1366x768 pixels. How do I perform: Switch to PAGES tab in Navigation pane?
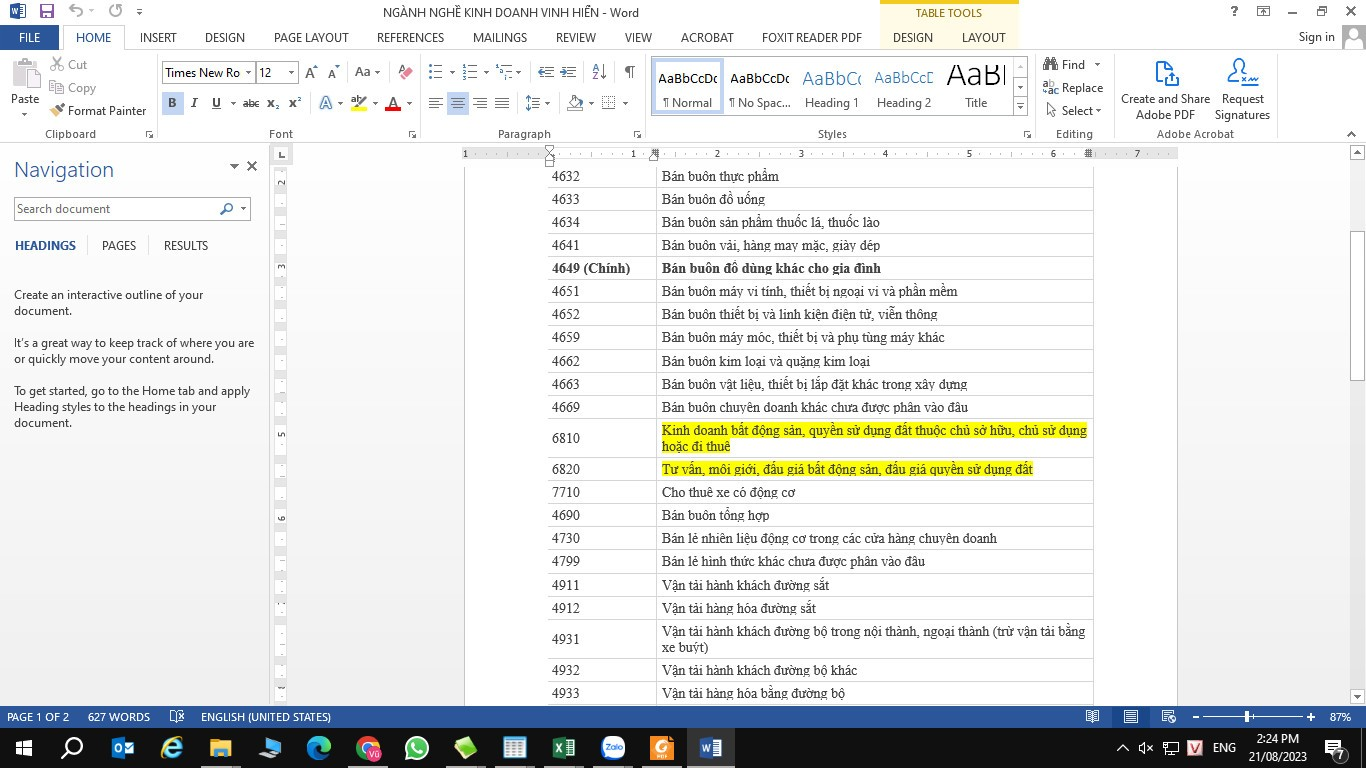click(x=119, y=245)
